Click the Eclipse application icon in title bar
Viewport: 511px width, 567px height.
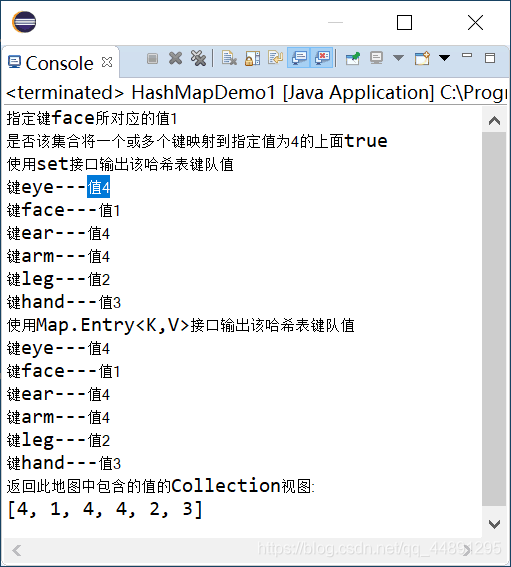point(24,22)
